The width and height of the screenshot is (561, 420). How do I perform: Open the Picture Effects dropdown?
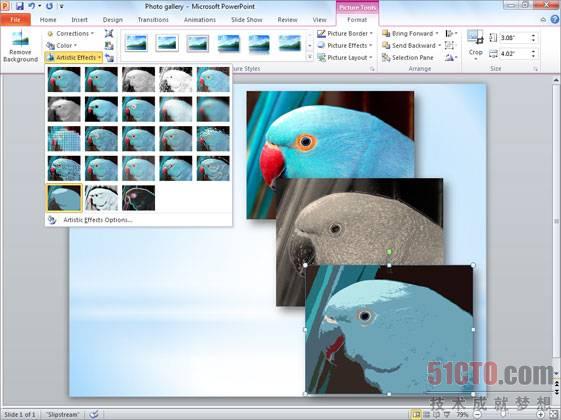tap(345, 45)
